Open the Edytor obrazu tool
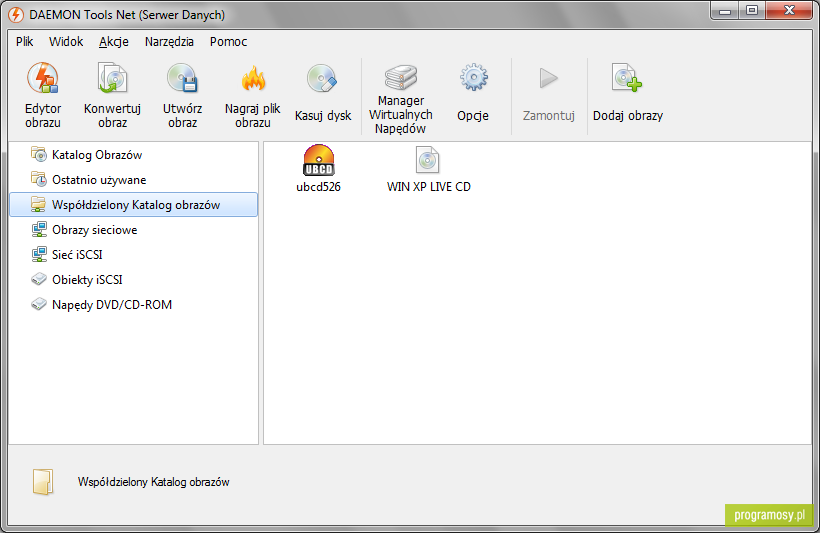The height and width of the screenshot is (533, 820). click(x=43, y=95)
